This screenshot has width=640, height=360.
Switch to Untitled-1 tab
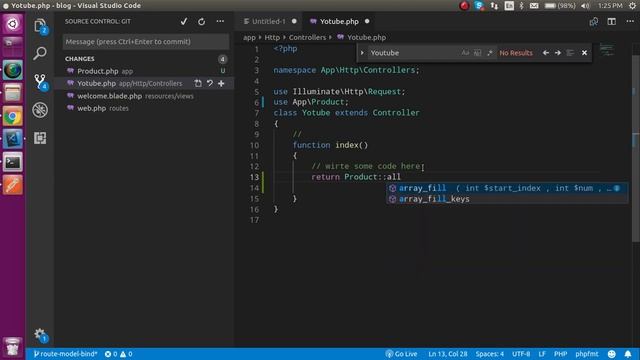[269, 22]
